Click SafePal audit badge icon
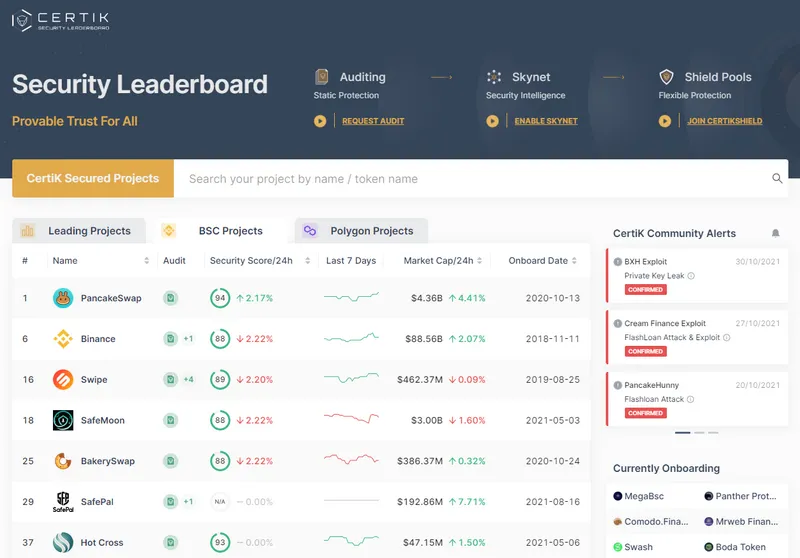The width and height of the screenshot is (800, 558). point(170,502)
